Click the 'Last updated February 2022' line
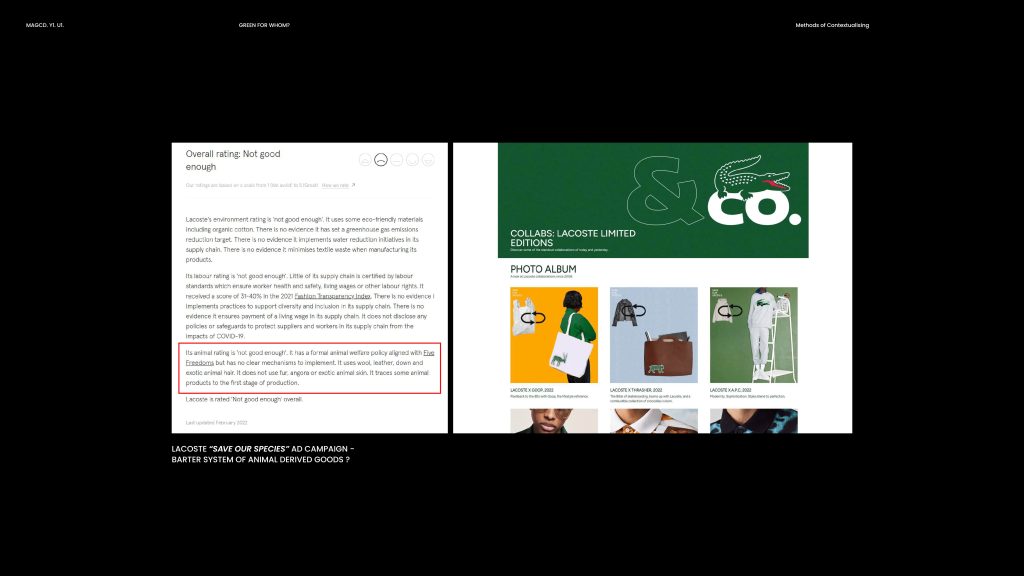Image resolution: width=1024 pixels, height=576 pixels. pyautogui.click(x=216, y=423)
